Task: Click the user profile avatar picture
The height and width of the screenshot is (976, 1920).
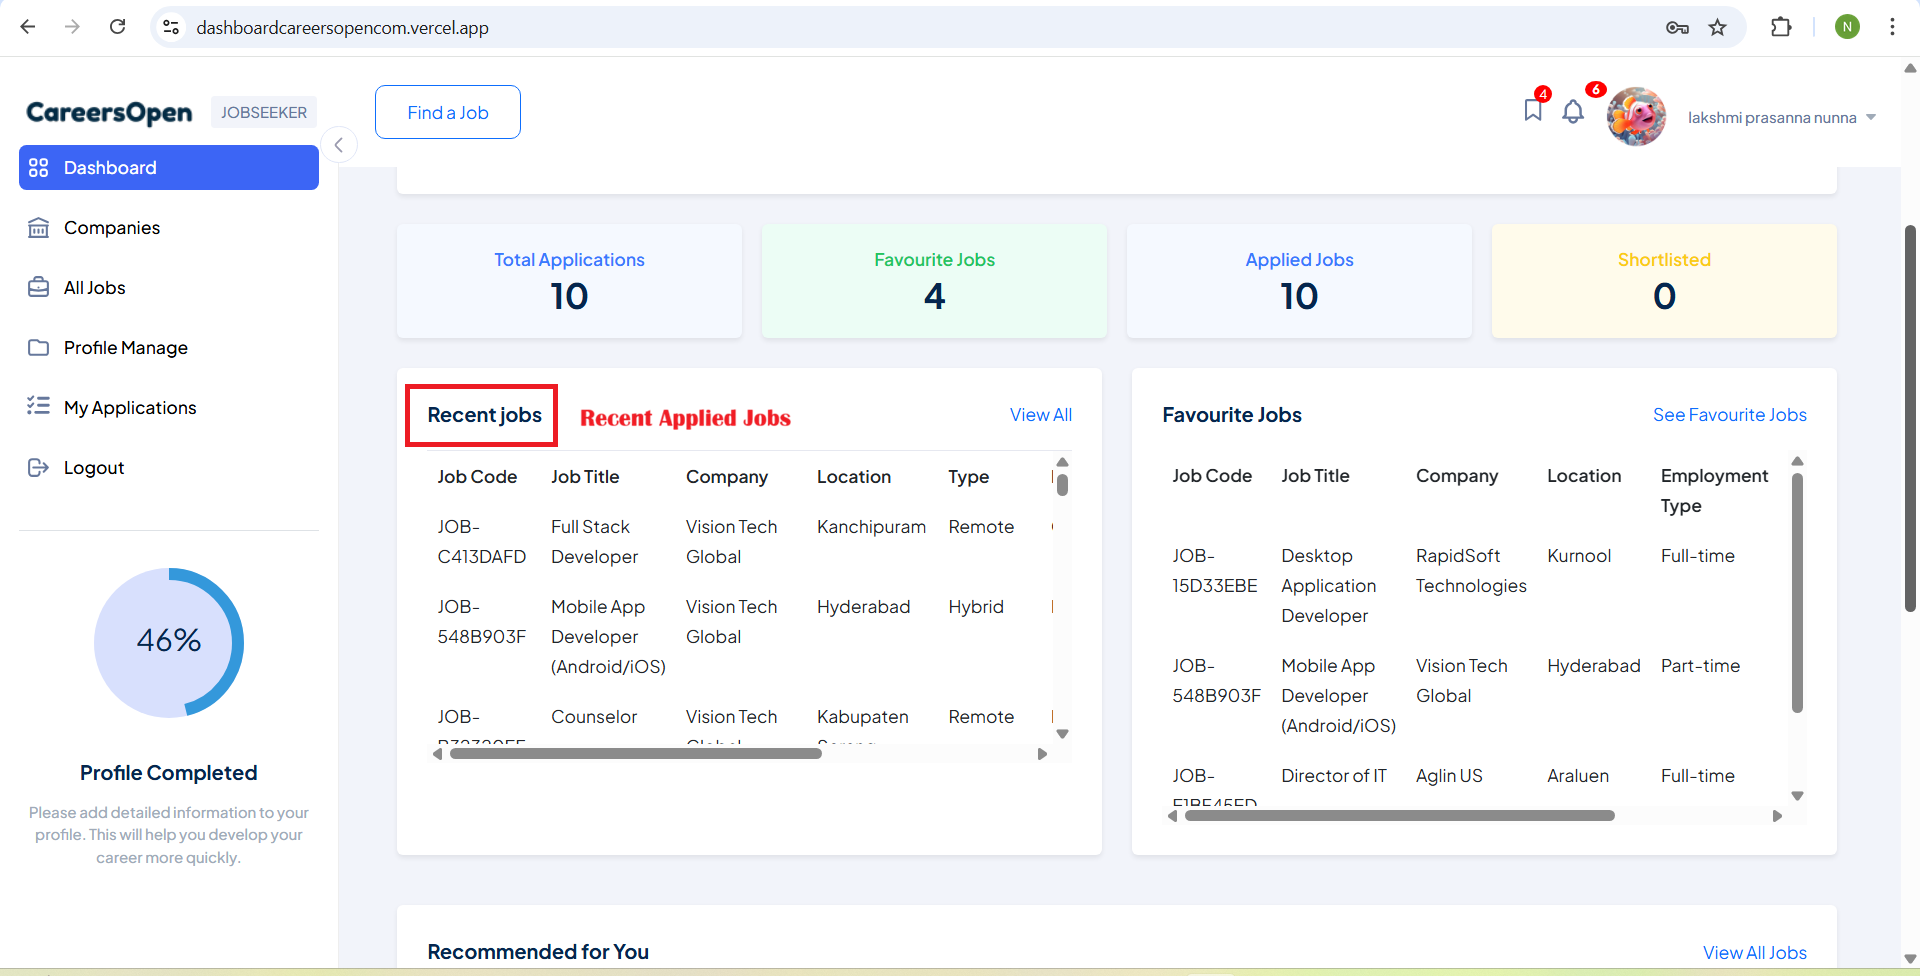Action: point(1636,117)
